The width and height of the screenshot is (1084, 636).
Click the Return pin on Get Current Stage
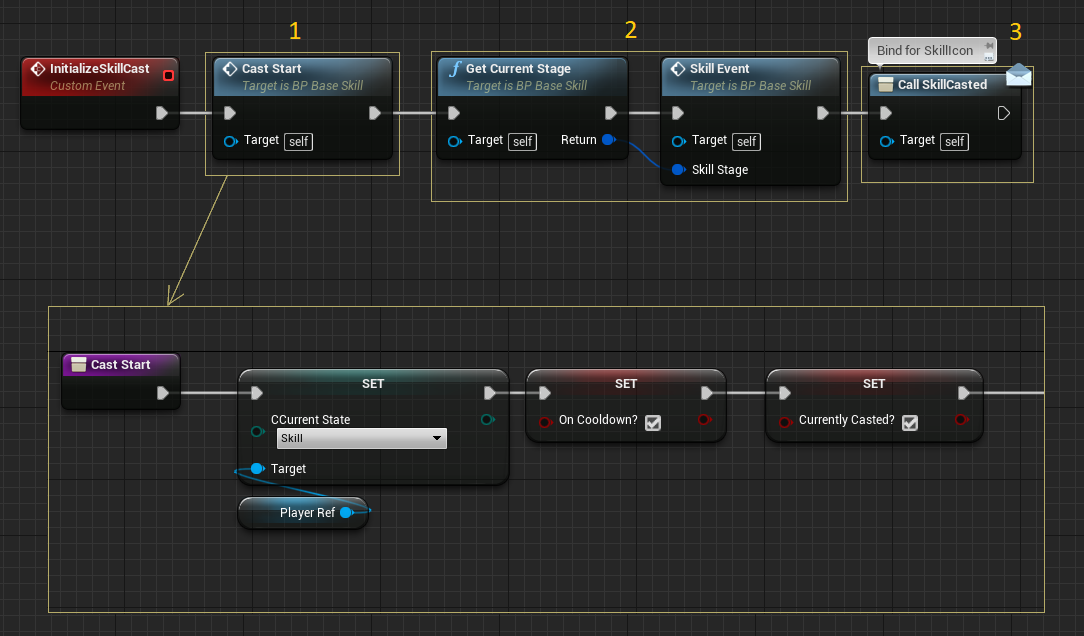[608, 140]
